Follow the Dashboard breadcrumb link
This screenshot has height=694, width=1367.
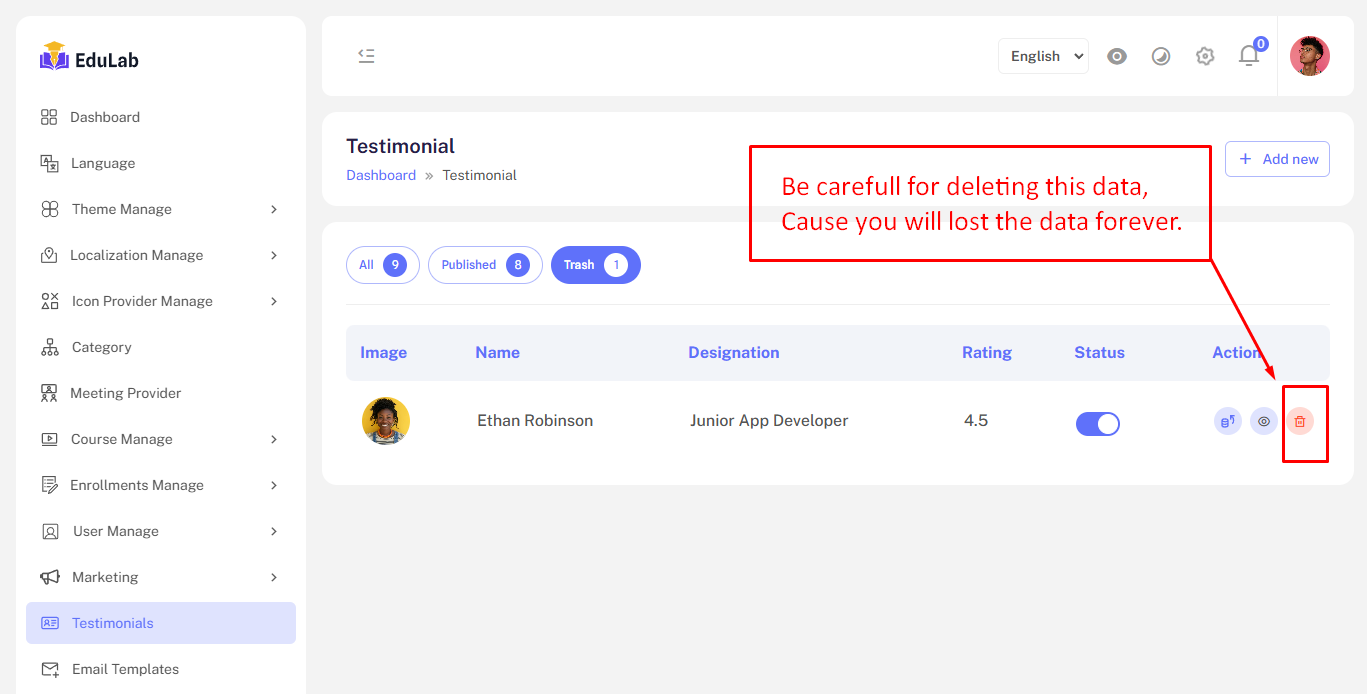click(381, 175)
